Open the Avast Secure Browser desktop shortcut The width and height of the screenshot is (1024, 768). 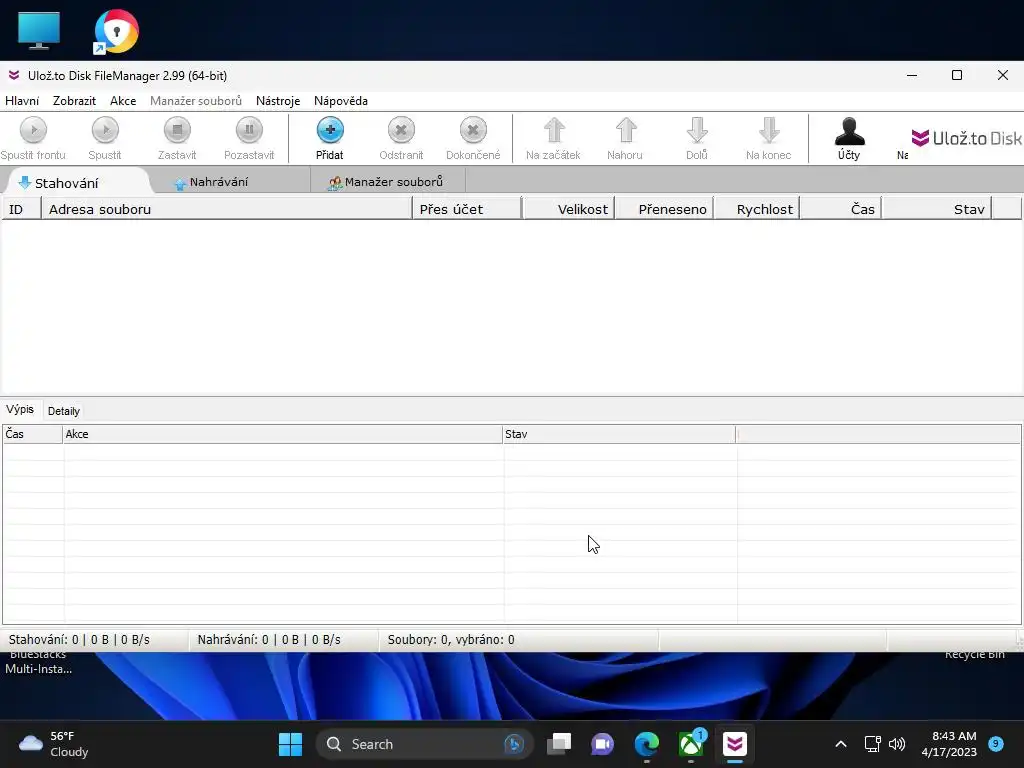[116, 31]
